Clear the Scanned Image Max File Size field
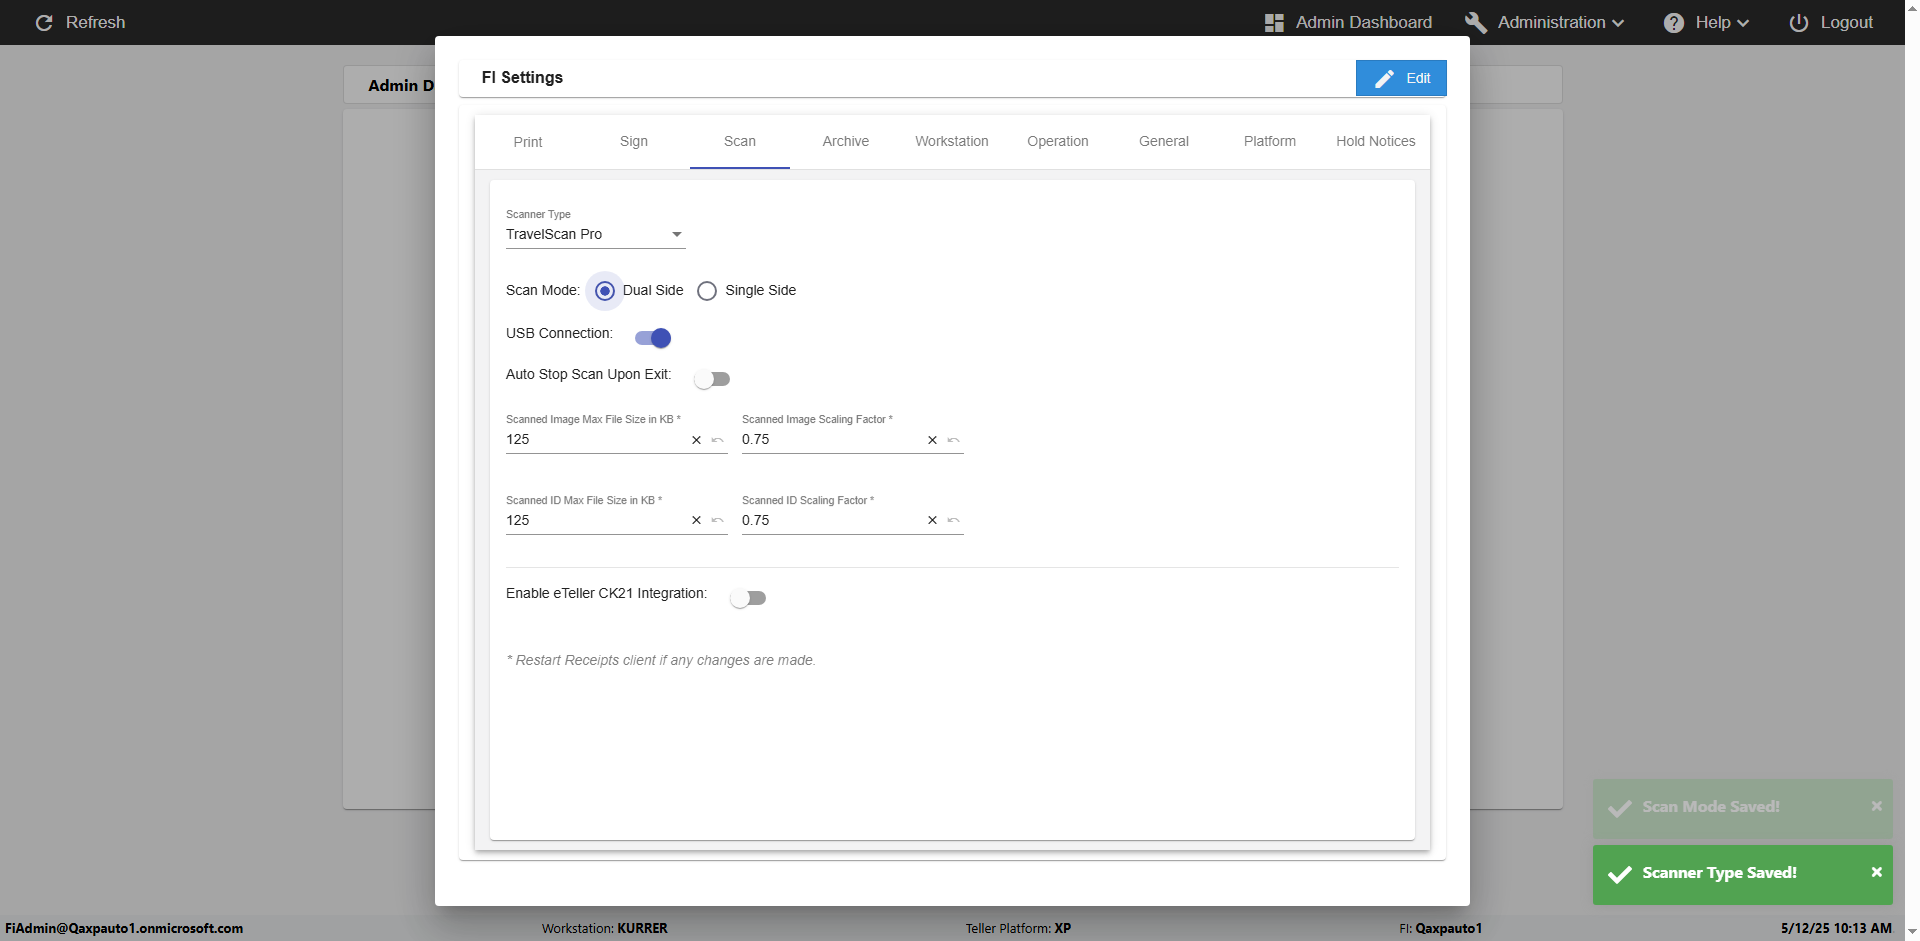The height and width of the screenshot is (941, 1920). point(697,440)
